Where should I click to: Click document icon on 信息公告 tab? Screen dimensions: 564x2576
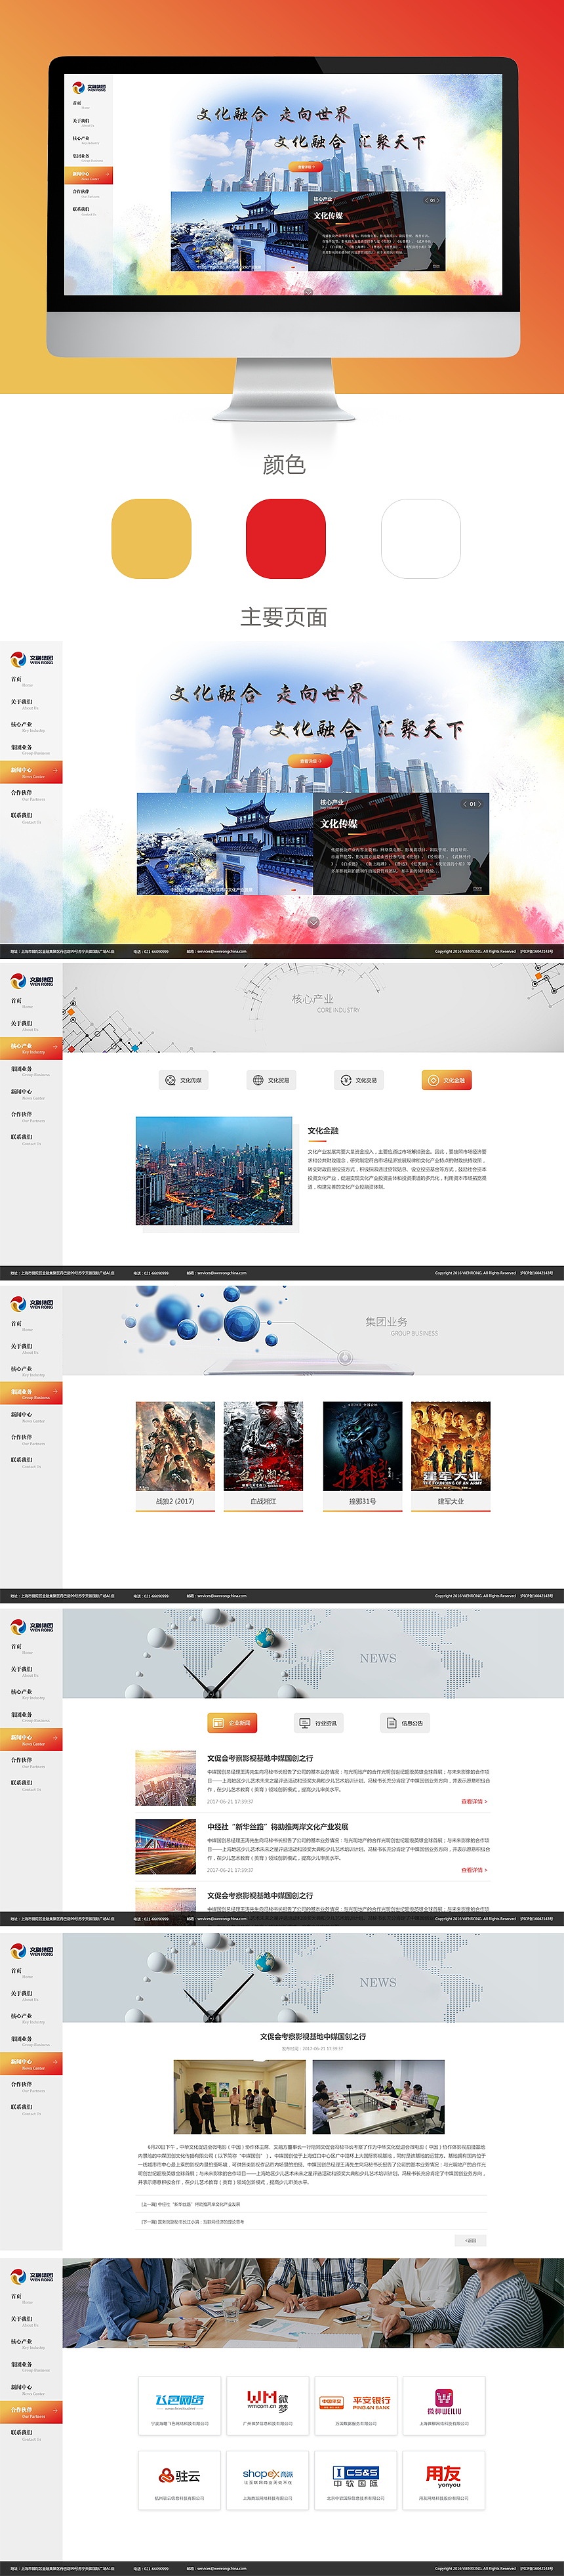(392, 1723)
